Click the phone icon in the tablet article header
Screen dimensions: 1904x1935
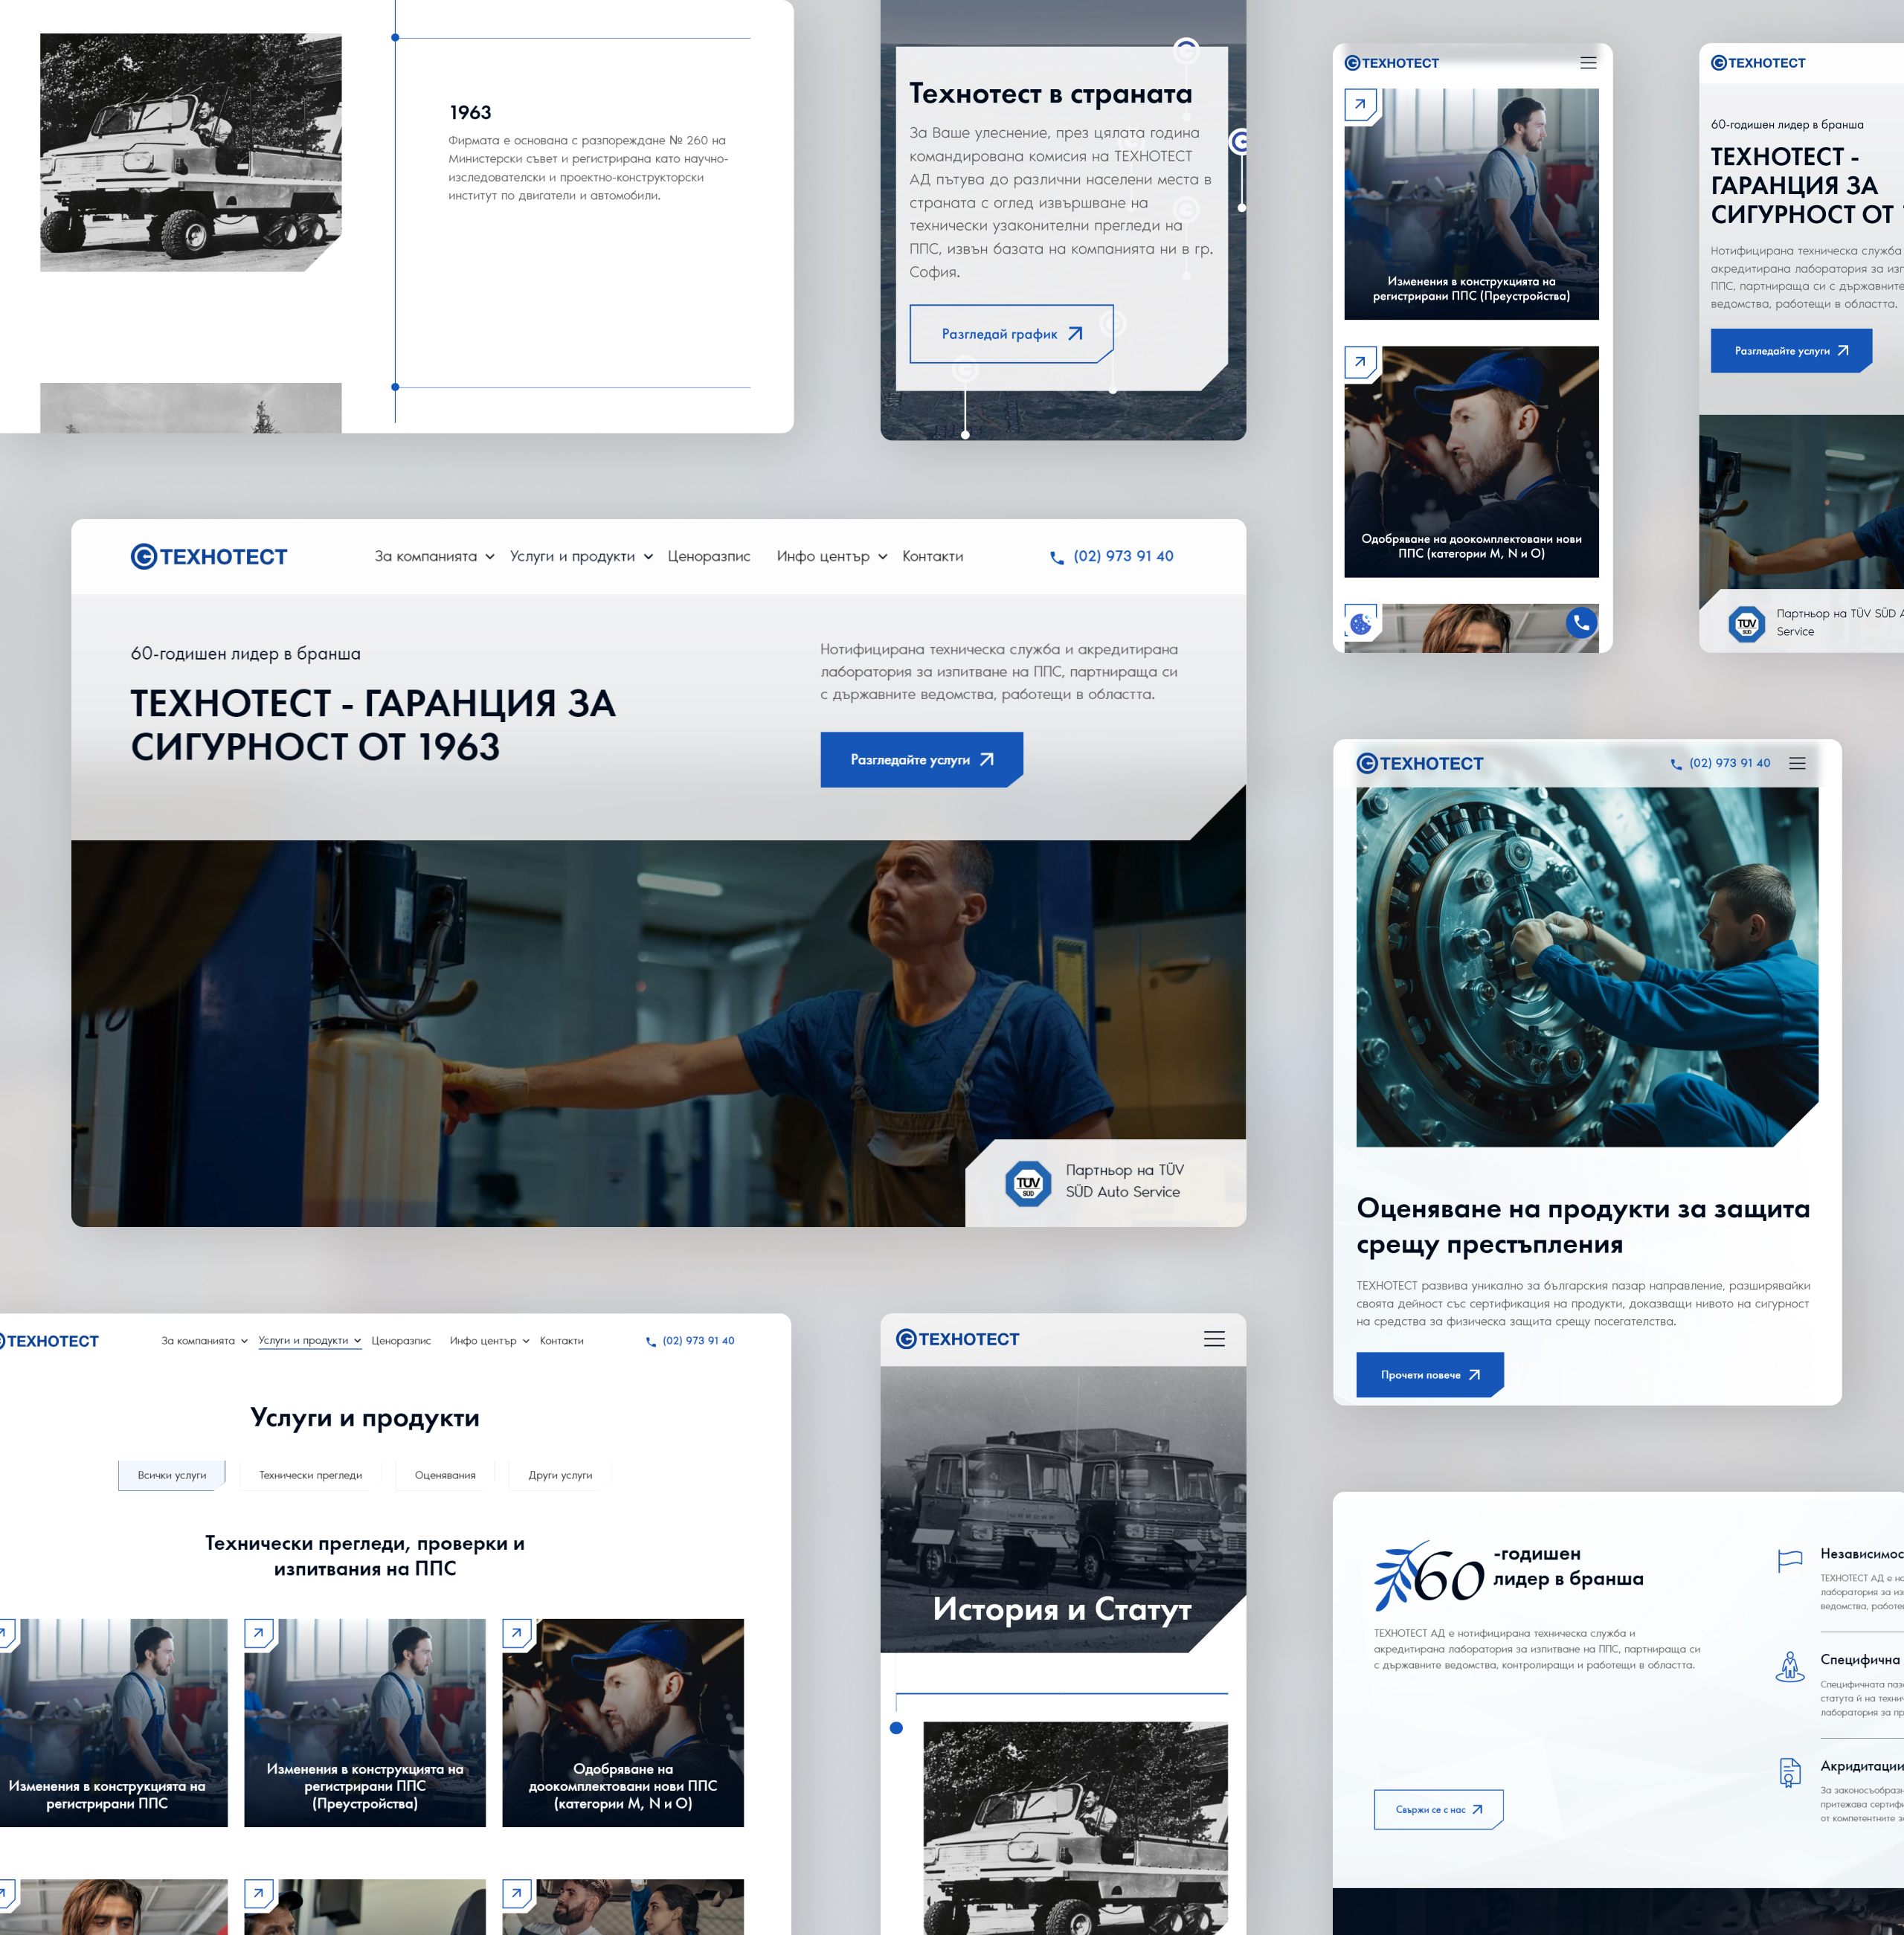1676,764
